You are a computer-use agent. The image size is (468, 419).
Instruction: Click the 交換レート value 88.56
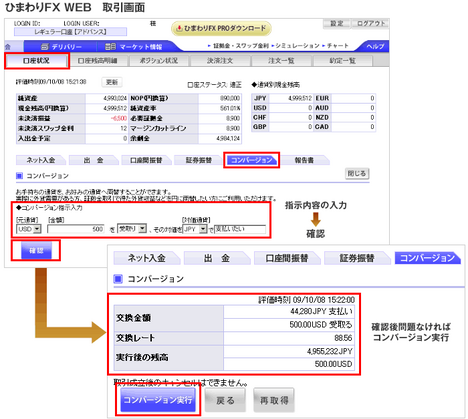pos(343,338)
